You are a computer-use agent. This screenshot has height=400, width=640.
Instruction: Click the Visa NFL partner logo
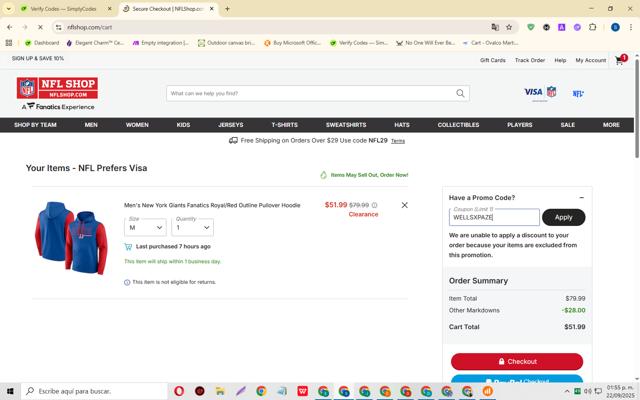[x=540, y=93]
